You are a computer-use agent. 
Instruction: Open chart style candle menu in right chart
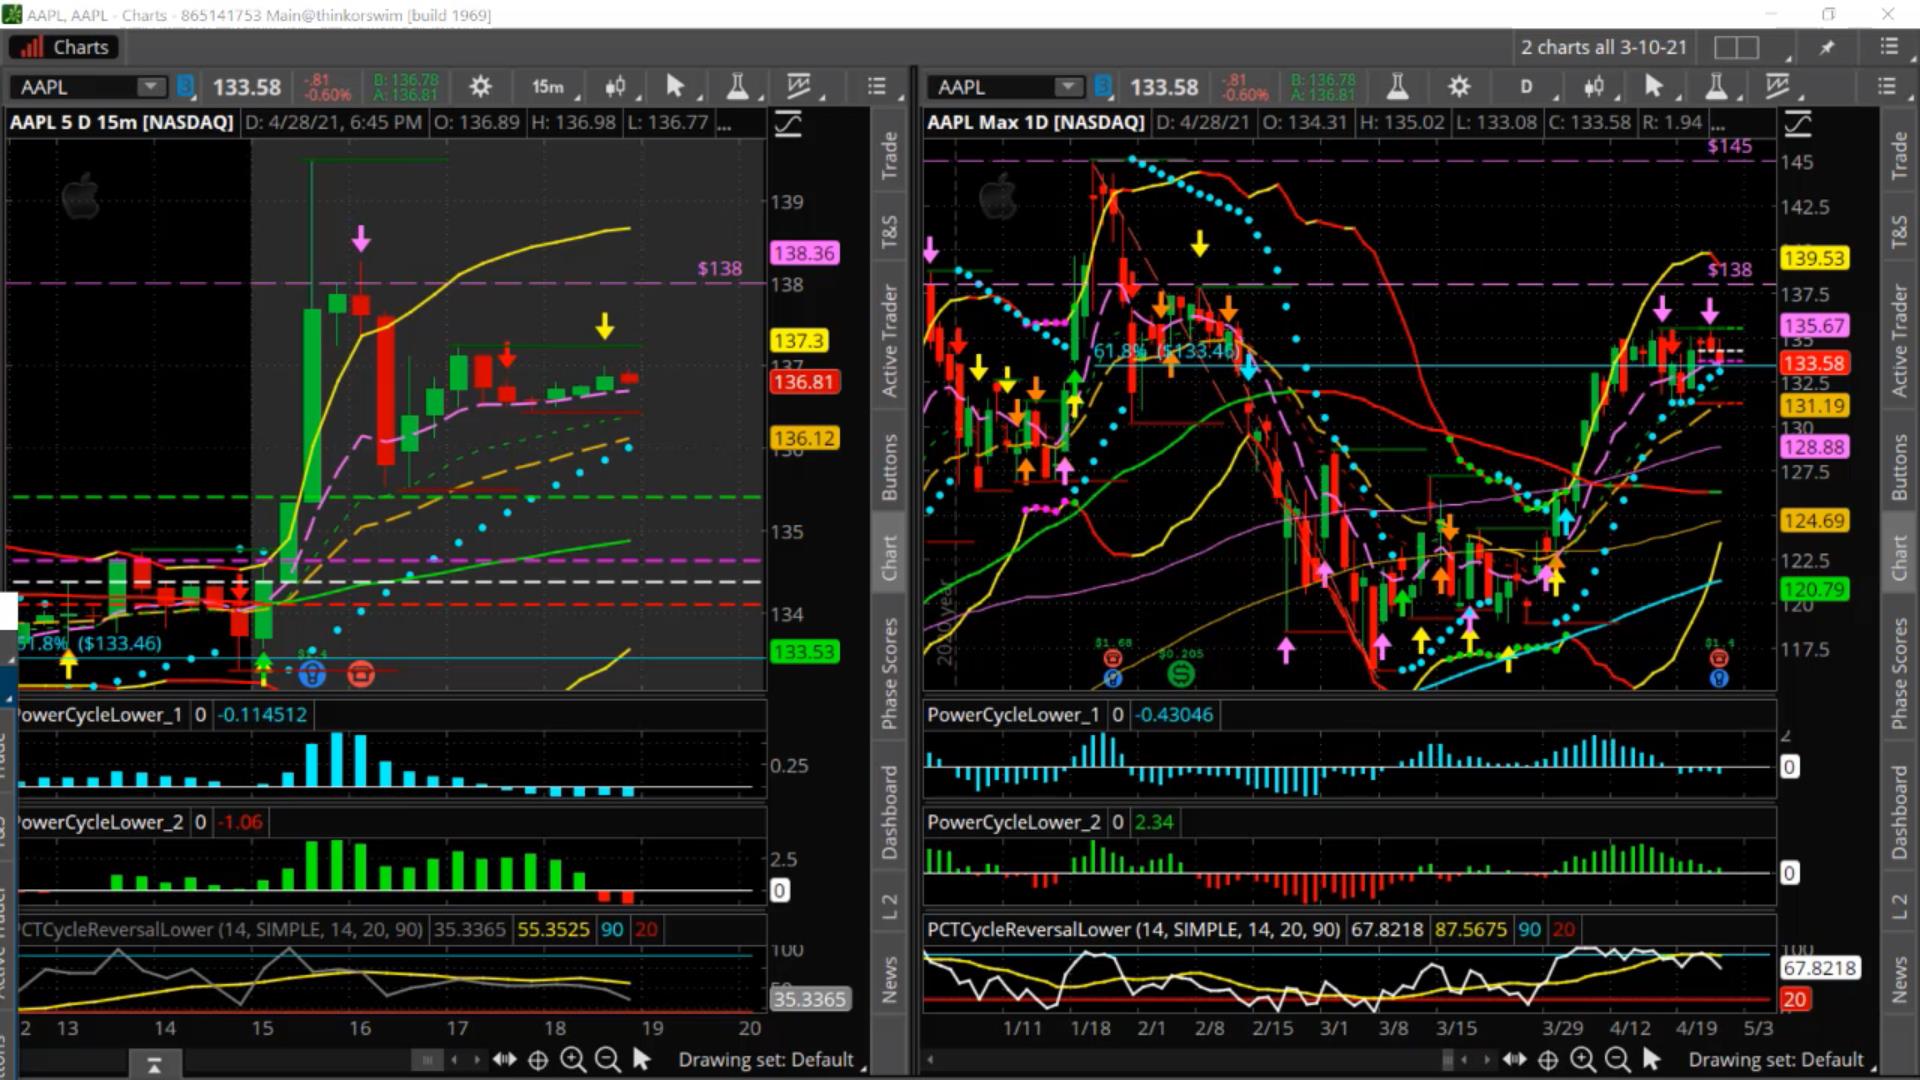(x=1594, y=87)
